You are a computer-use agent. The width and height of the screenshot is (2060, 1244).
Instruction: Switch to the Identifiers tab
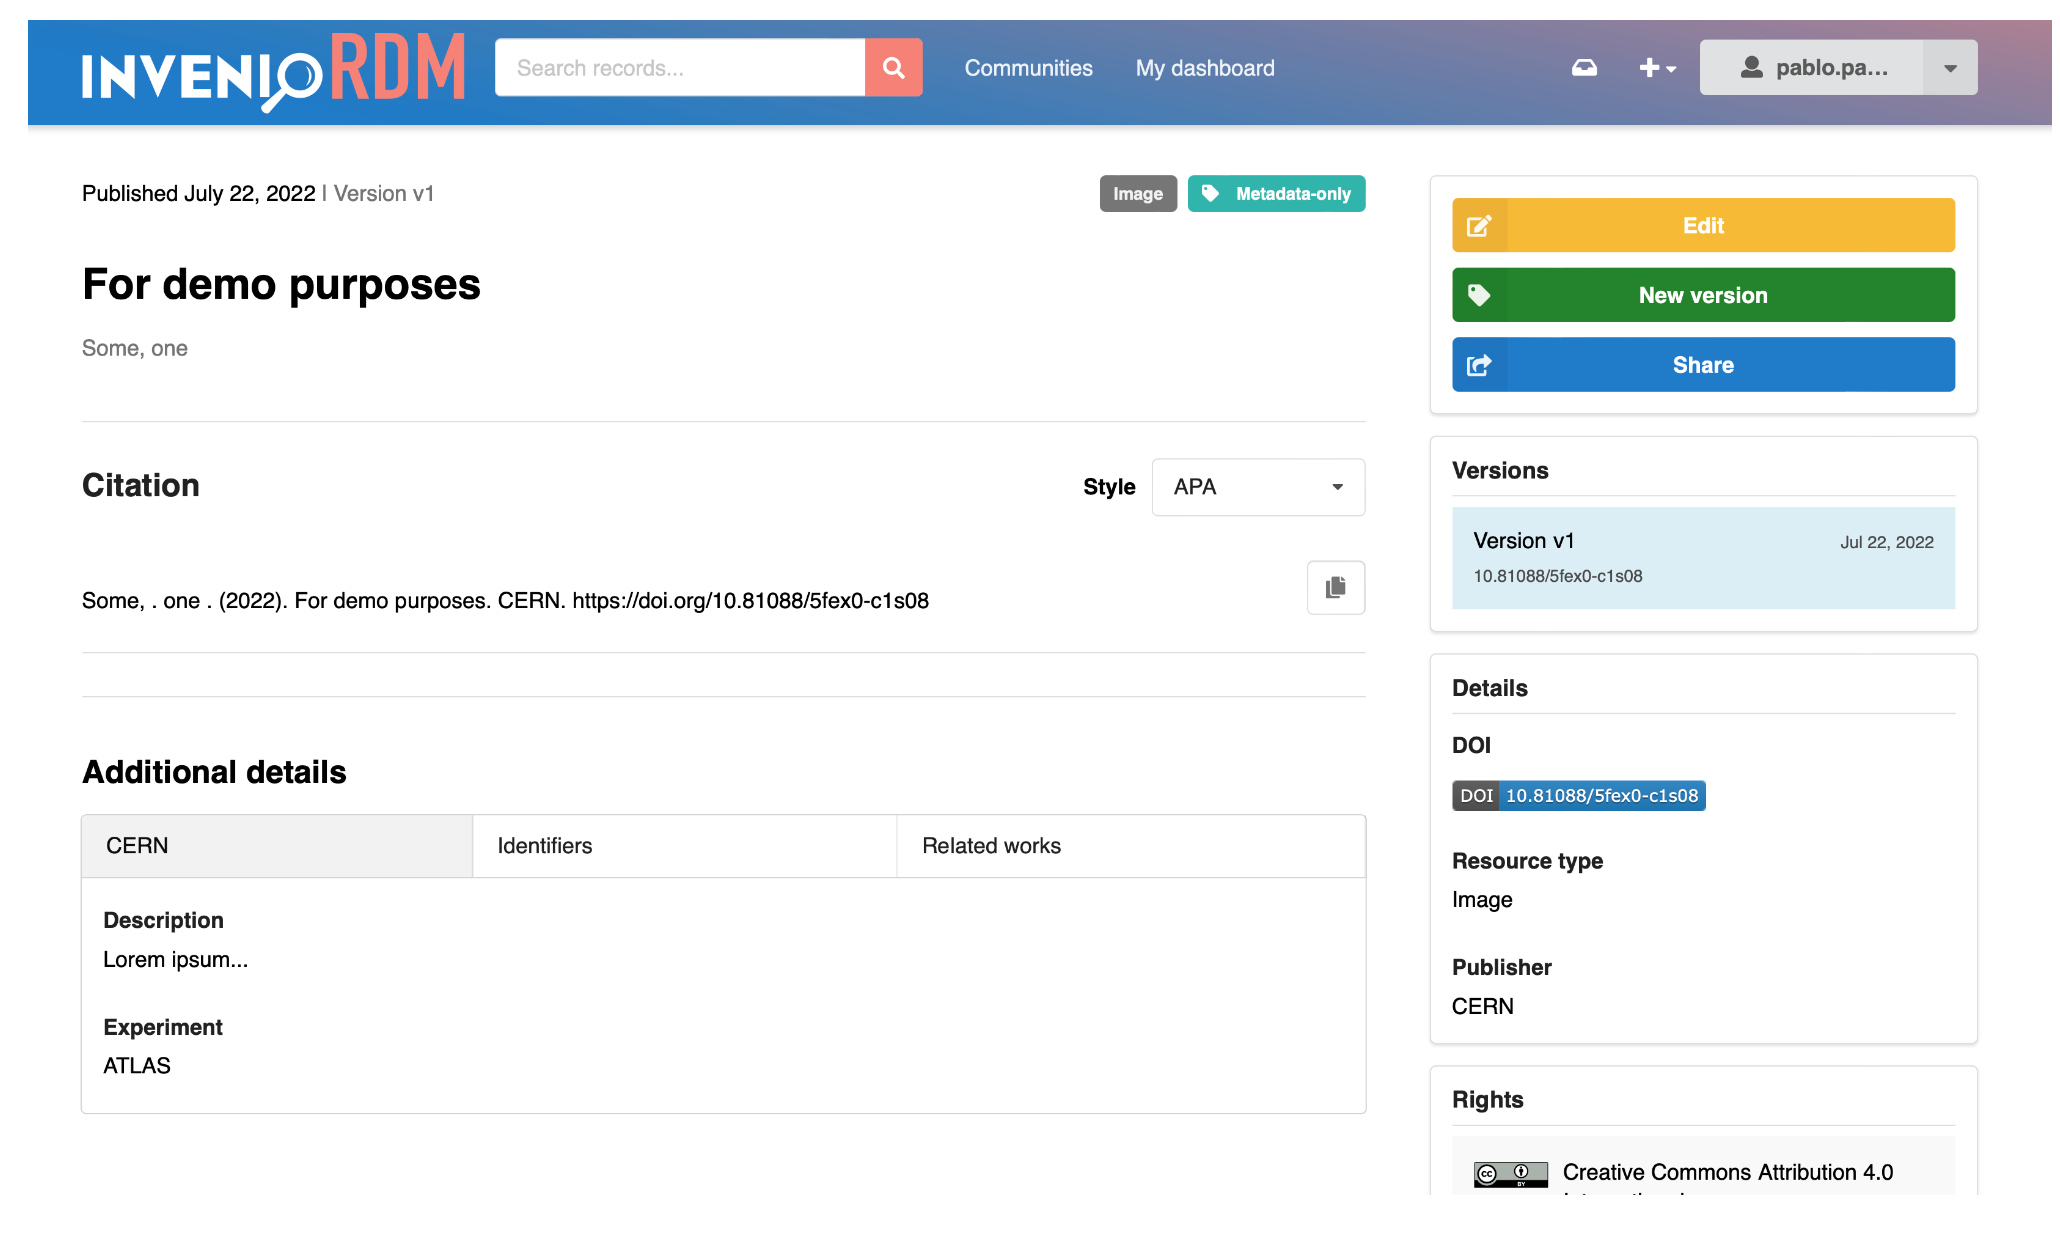544,845
